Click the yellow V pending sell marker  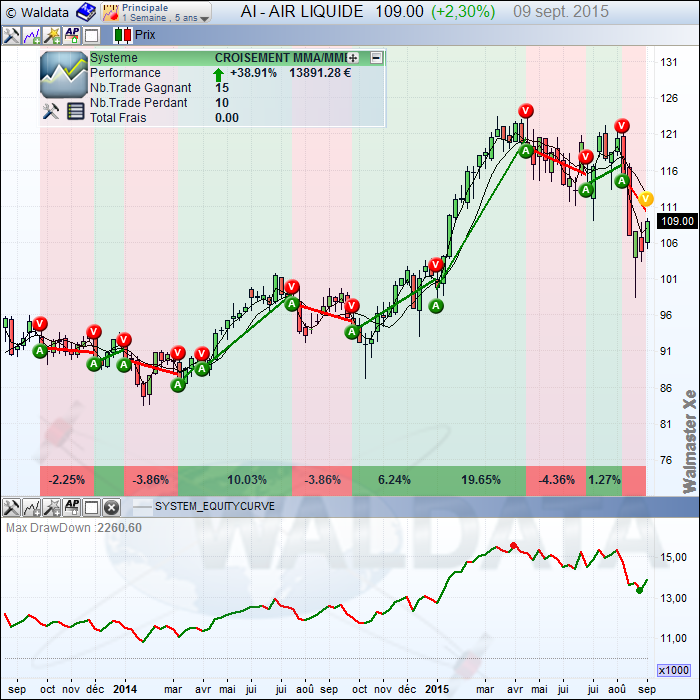click(x=646, y=199)
